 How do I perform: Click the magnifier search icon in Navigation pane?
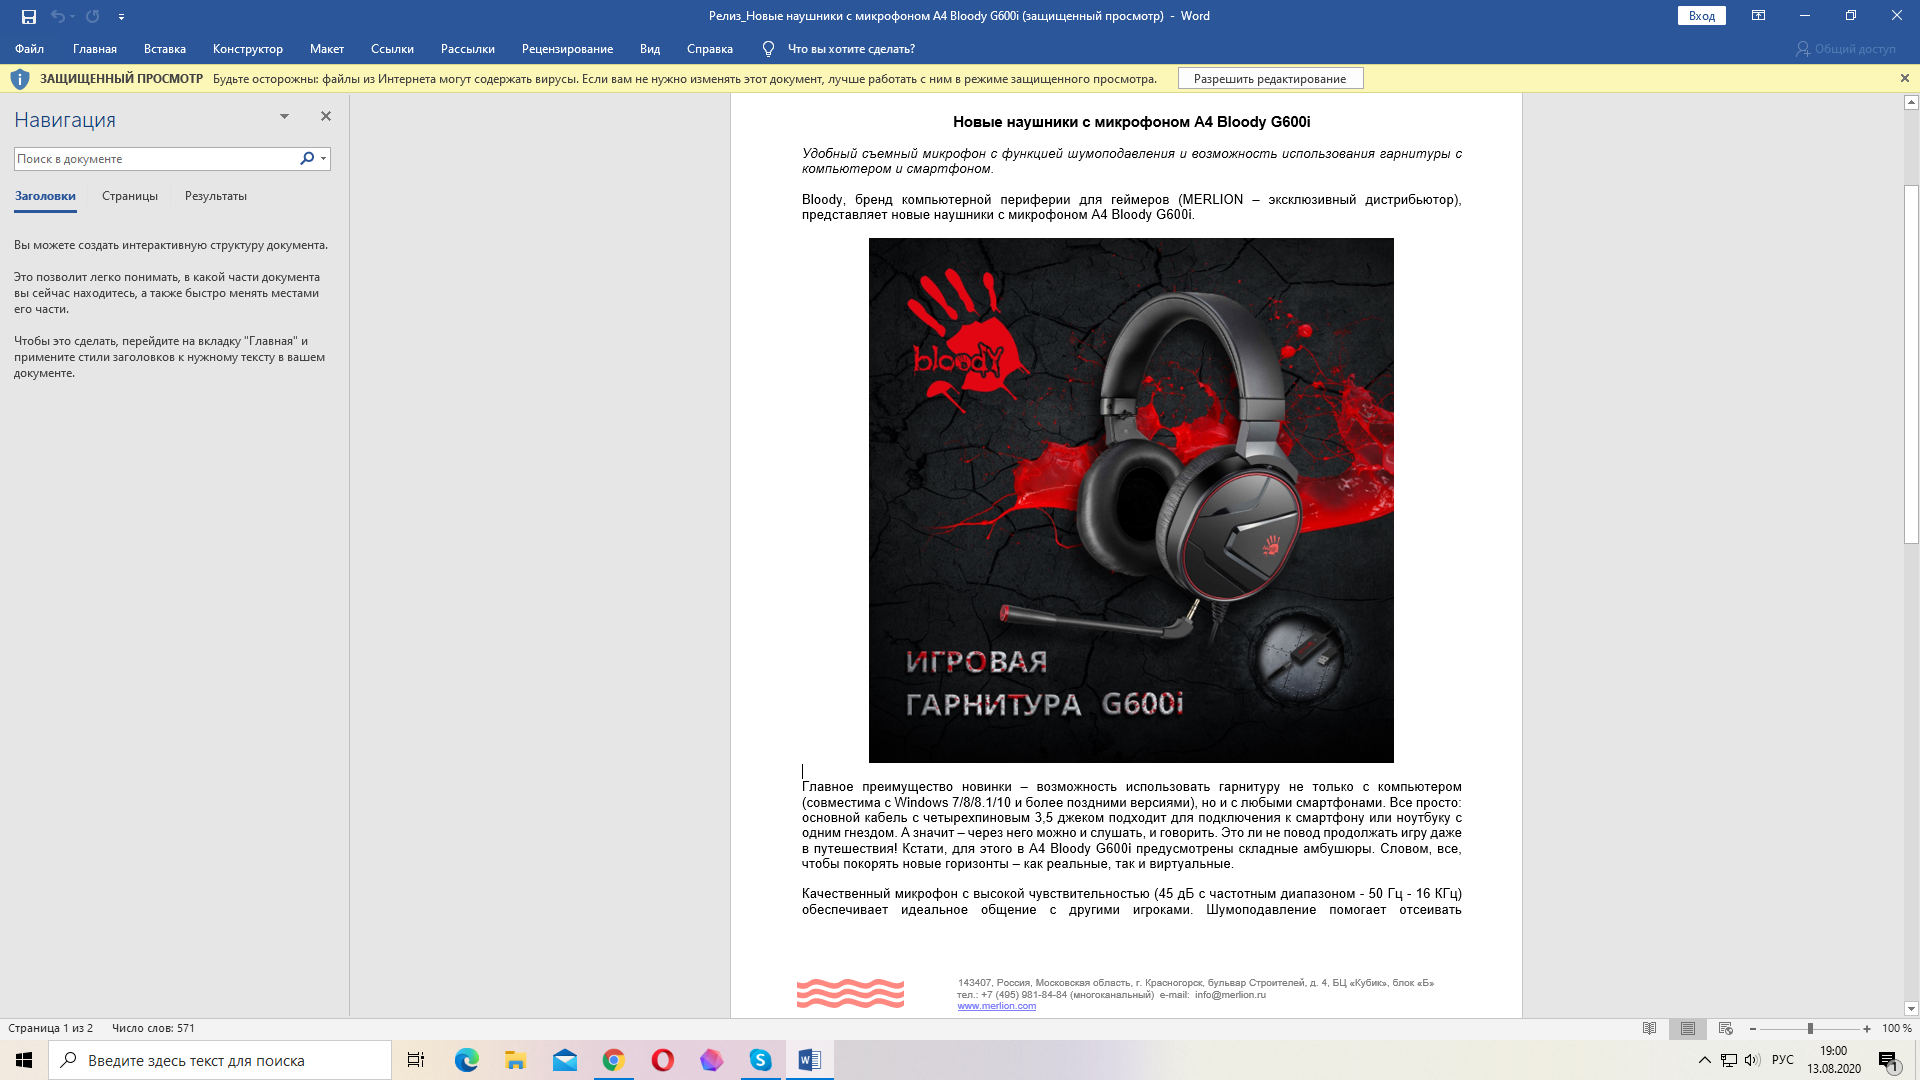307,158
